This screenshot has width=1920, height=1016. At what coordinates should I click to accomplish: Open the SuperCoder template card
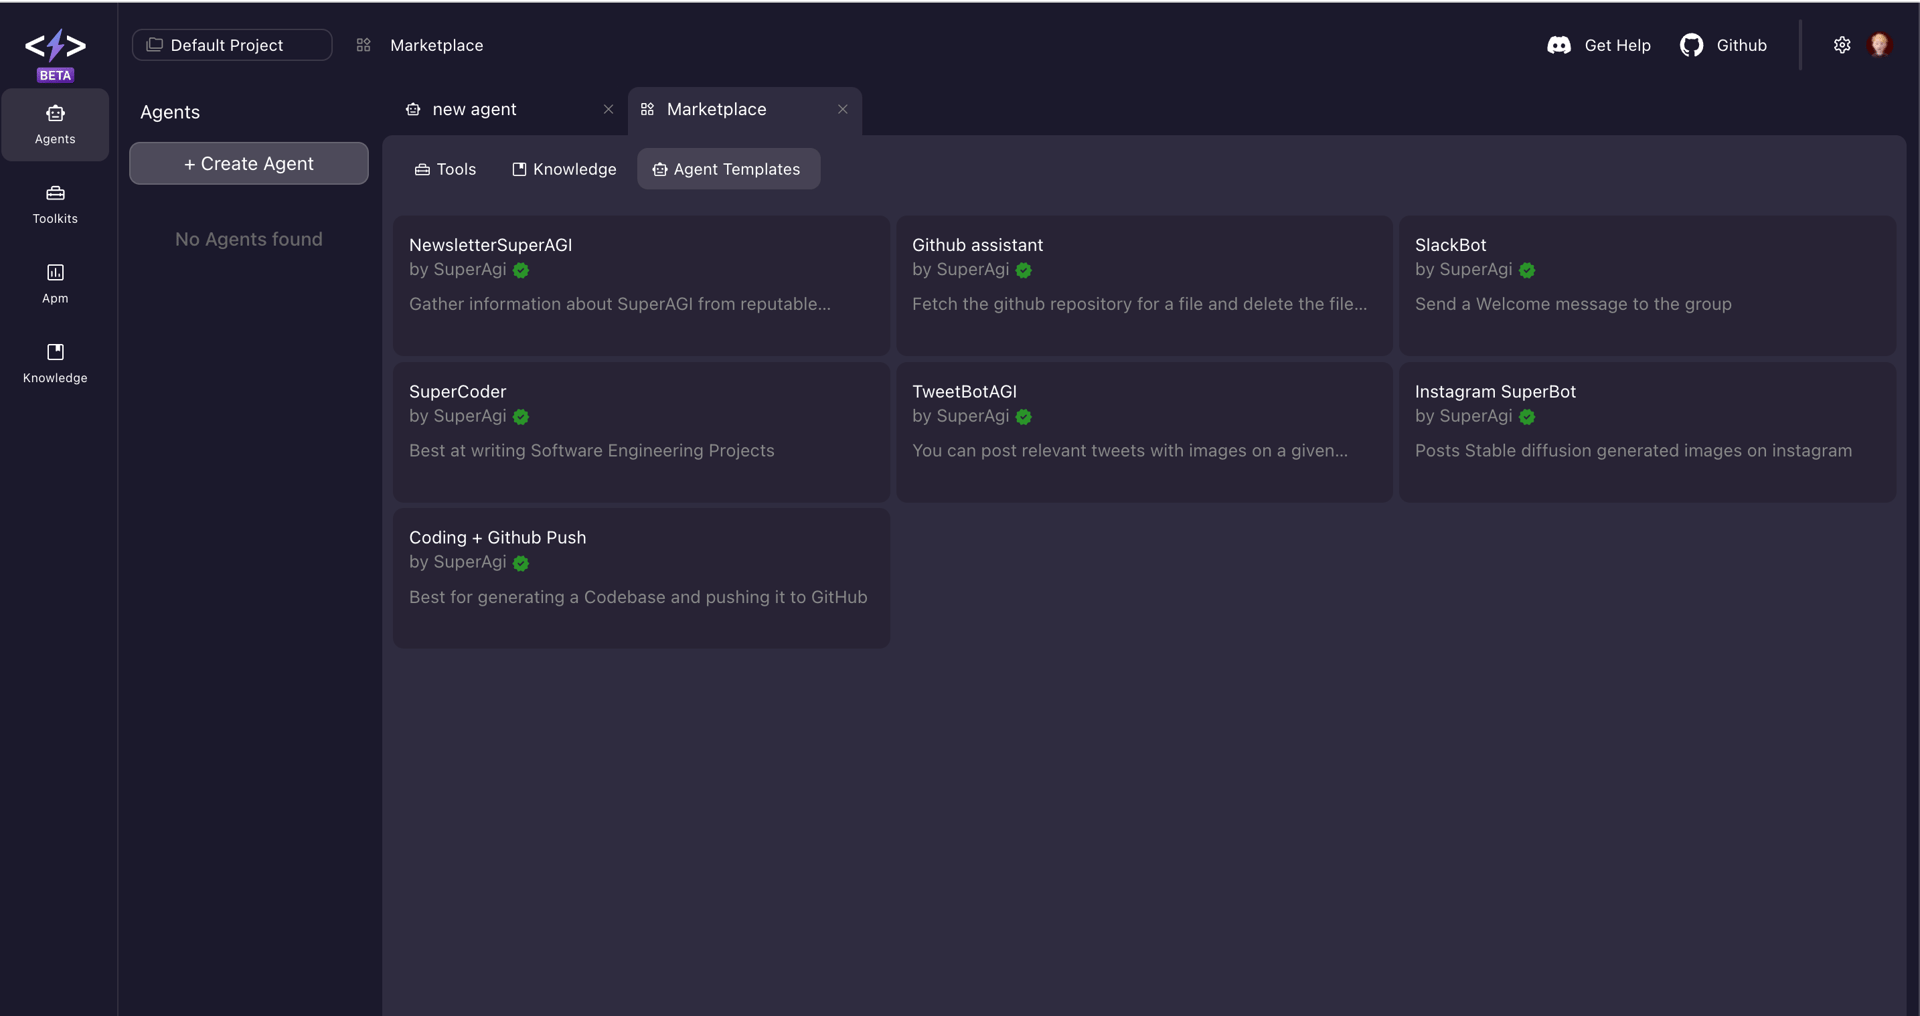(641, 431)
